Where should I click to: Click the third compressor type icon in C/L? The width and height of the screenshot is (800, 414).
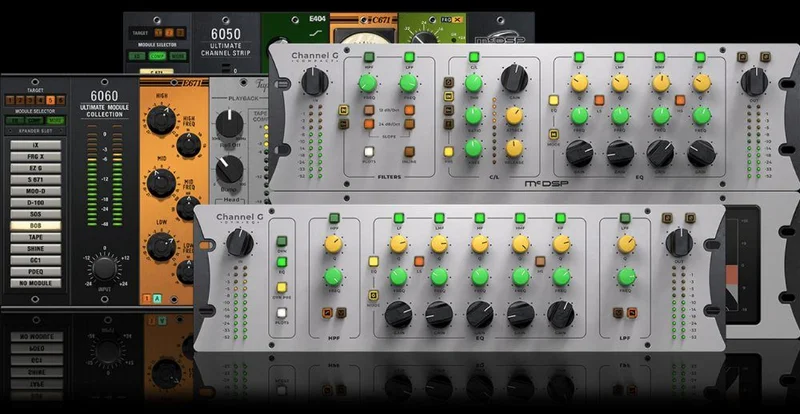pos(449,110)
